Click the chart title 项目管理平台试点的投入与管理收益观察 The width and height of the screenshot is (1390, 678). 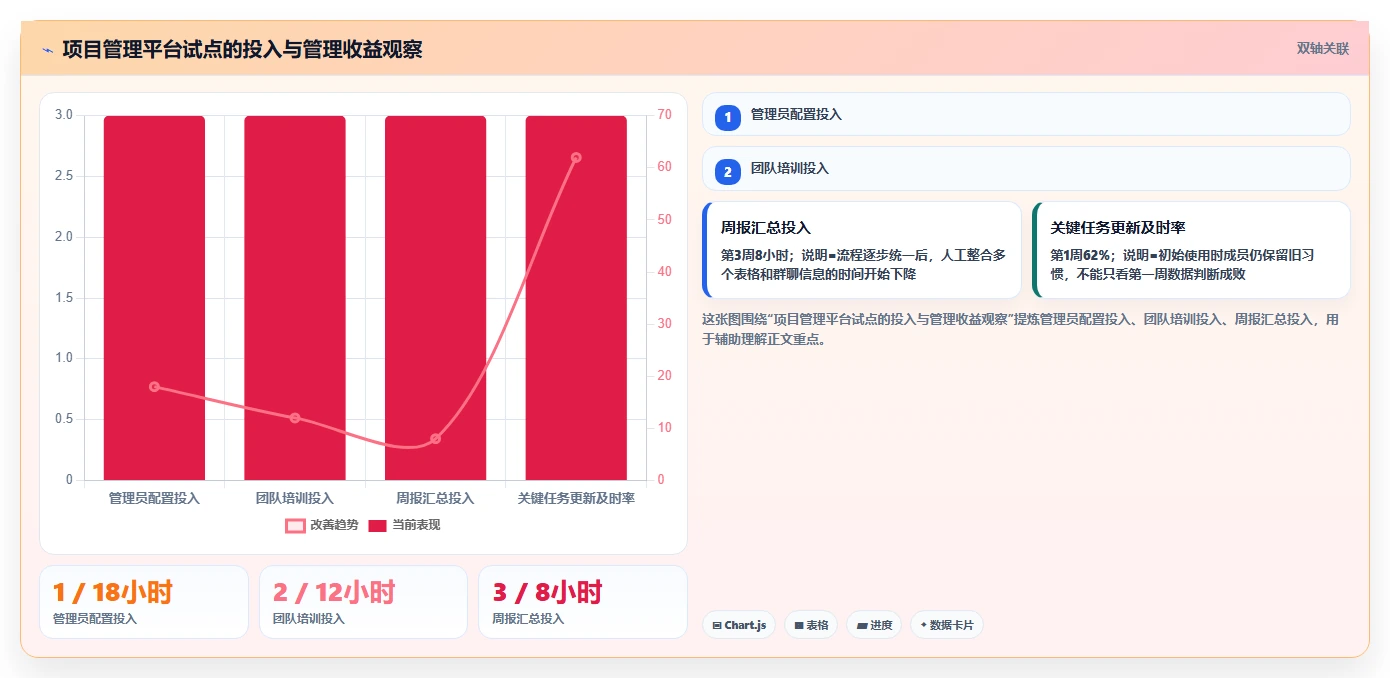coord(242,50)
